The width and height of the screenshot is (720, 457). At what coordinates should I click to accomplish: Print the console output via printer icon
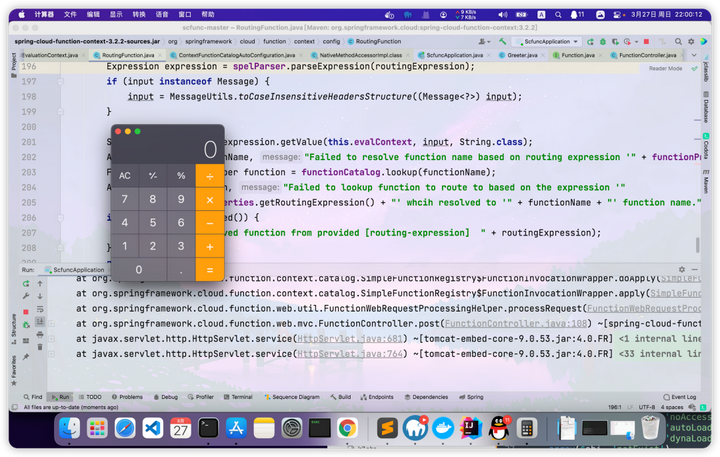(x=40, y=334)
